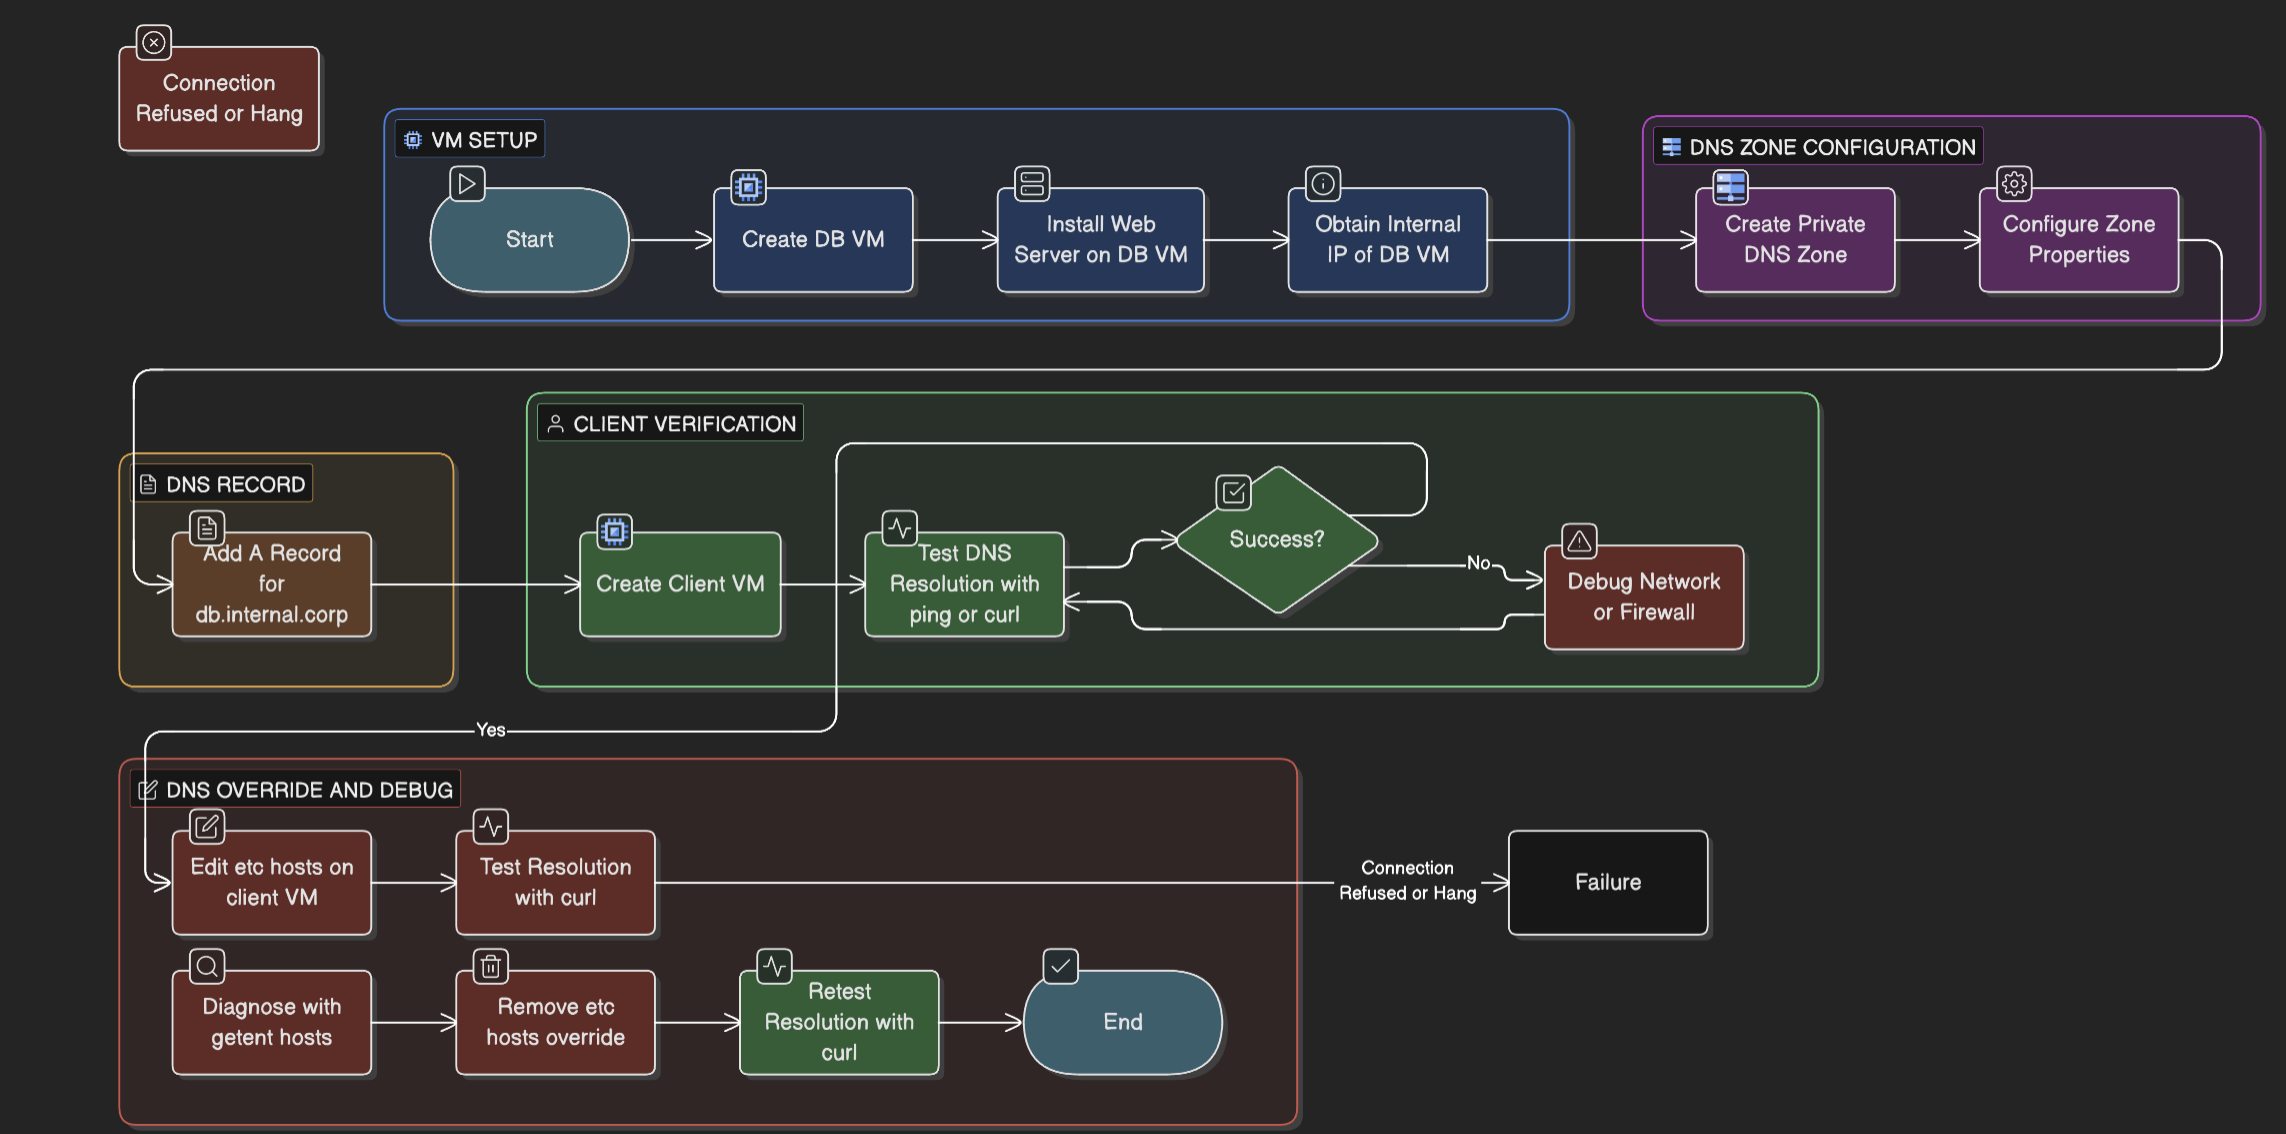Click the info icon on Obtain Internal IP
Screen dimensions: 2286x1134
[x=1323, y=184]
